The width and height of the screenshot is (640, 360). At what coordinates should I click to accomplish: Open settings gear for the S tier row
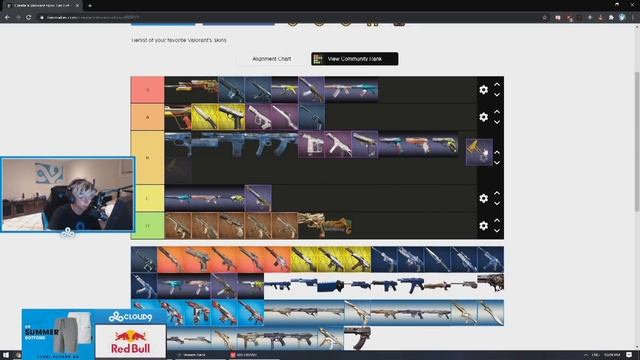(483, 90)
